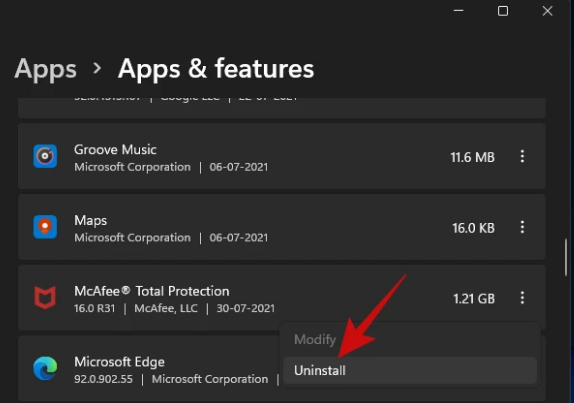The height and width of the screenshot is (403, 574).
Task: Click the 16.0 KB size value
Action: (x=473, y=228)
